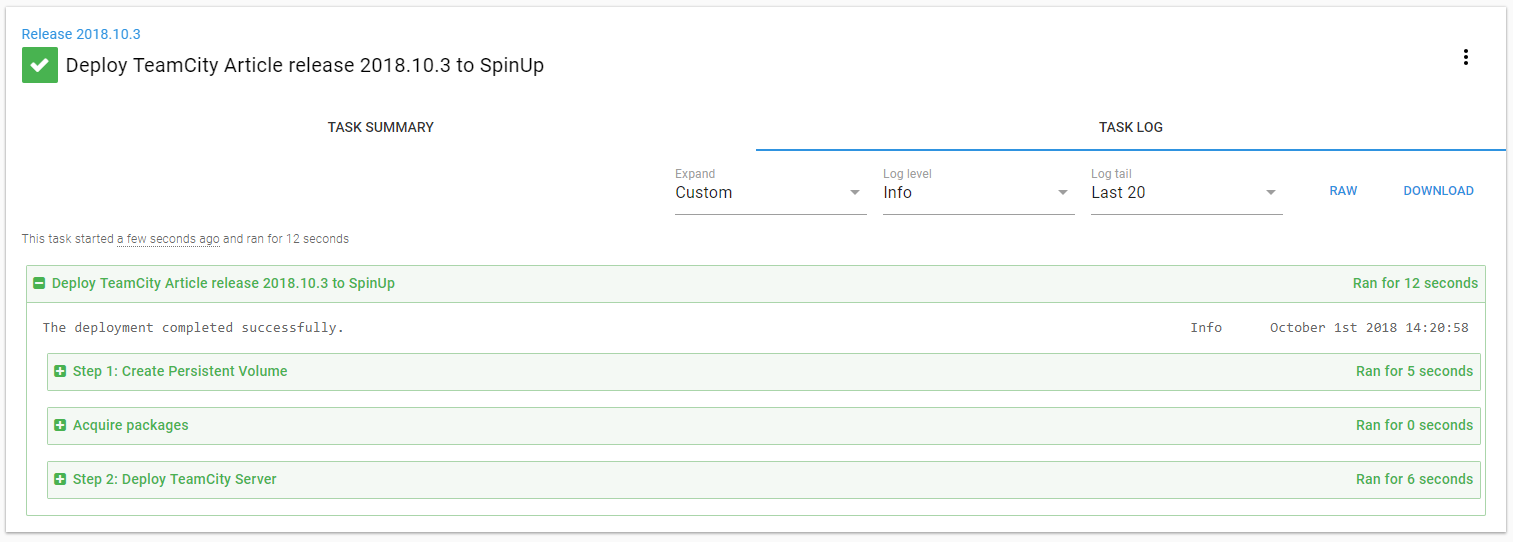Expand Step 1: Create Persistent Volume row
Image resolution: width=1513 pixels, height=542 pixels.
(180, 372)
